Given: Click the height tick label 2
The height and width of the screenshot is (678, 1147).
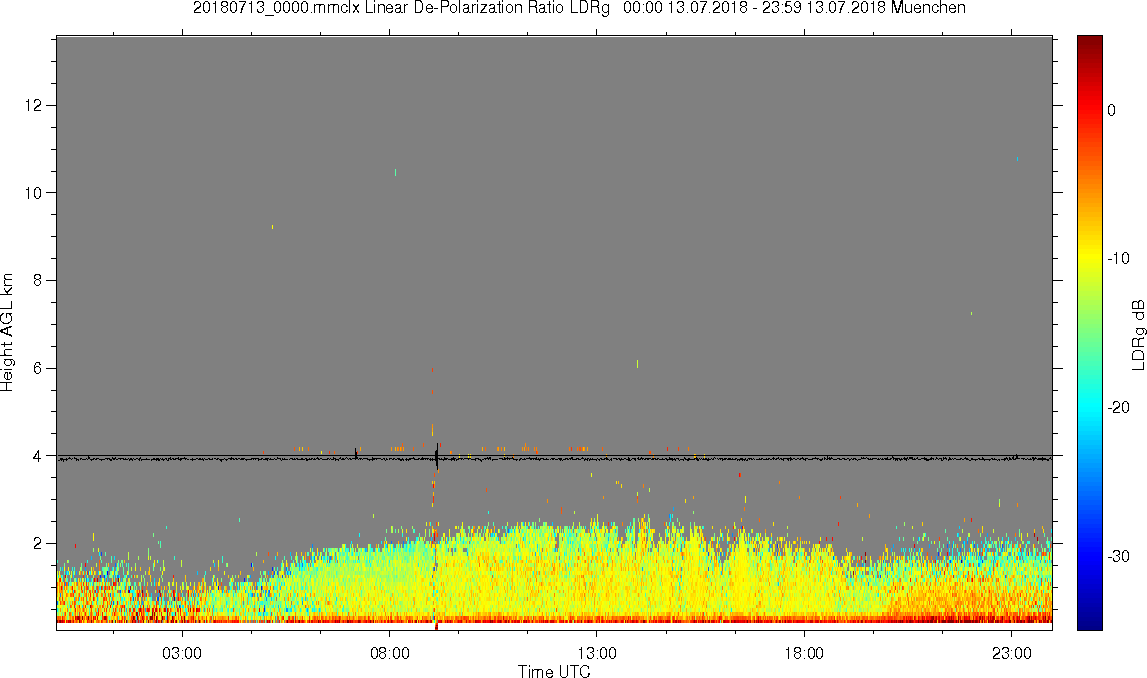Looking at the screenshot, I should [38, 544].
